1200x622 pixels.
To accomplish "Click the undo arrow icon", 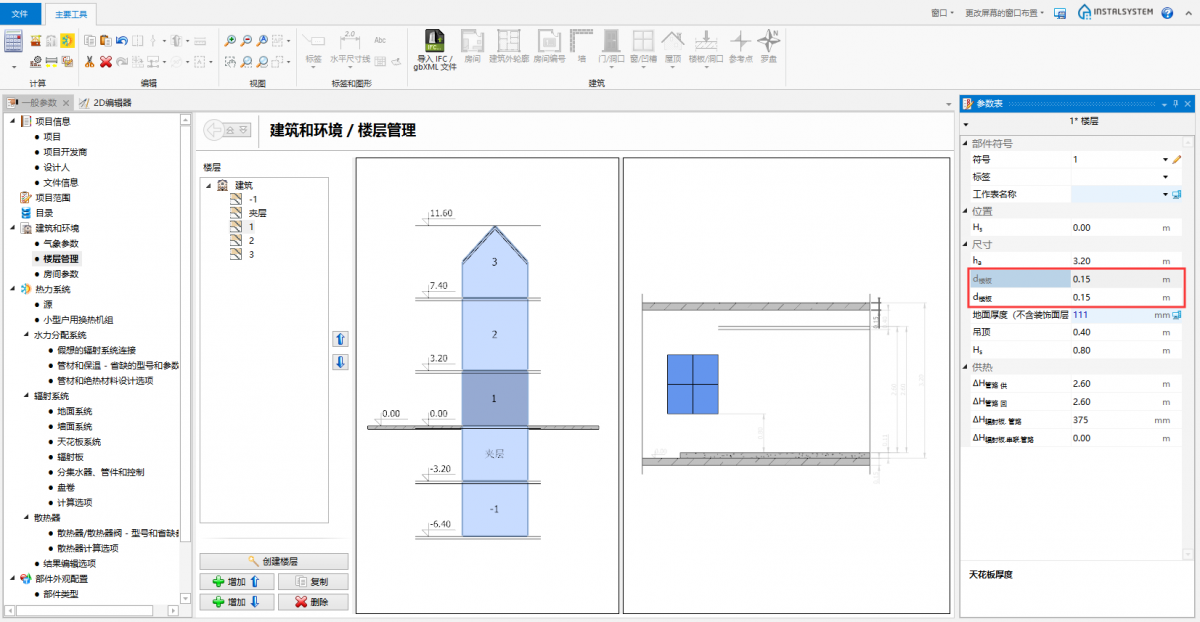I will (121, 41).
